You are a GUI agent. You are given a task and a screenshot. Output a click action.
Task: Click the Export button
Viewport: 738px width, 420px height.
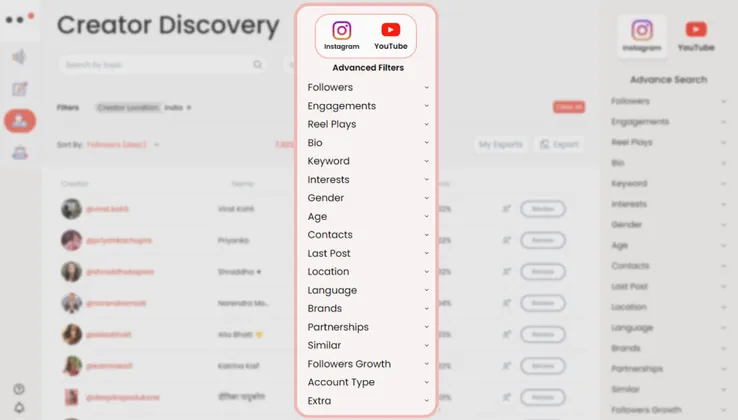[559, 144]
